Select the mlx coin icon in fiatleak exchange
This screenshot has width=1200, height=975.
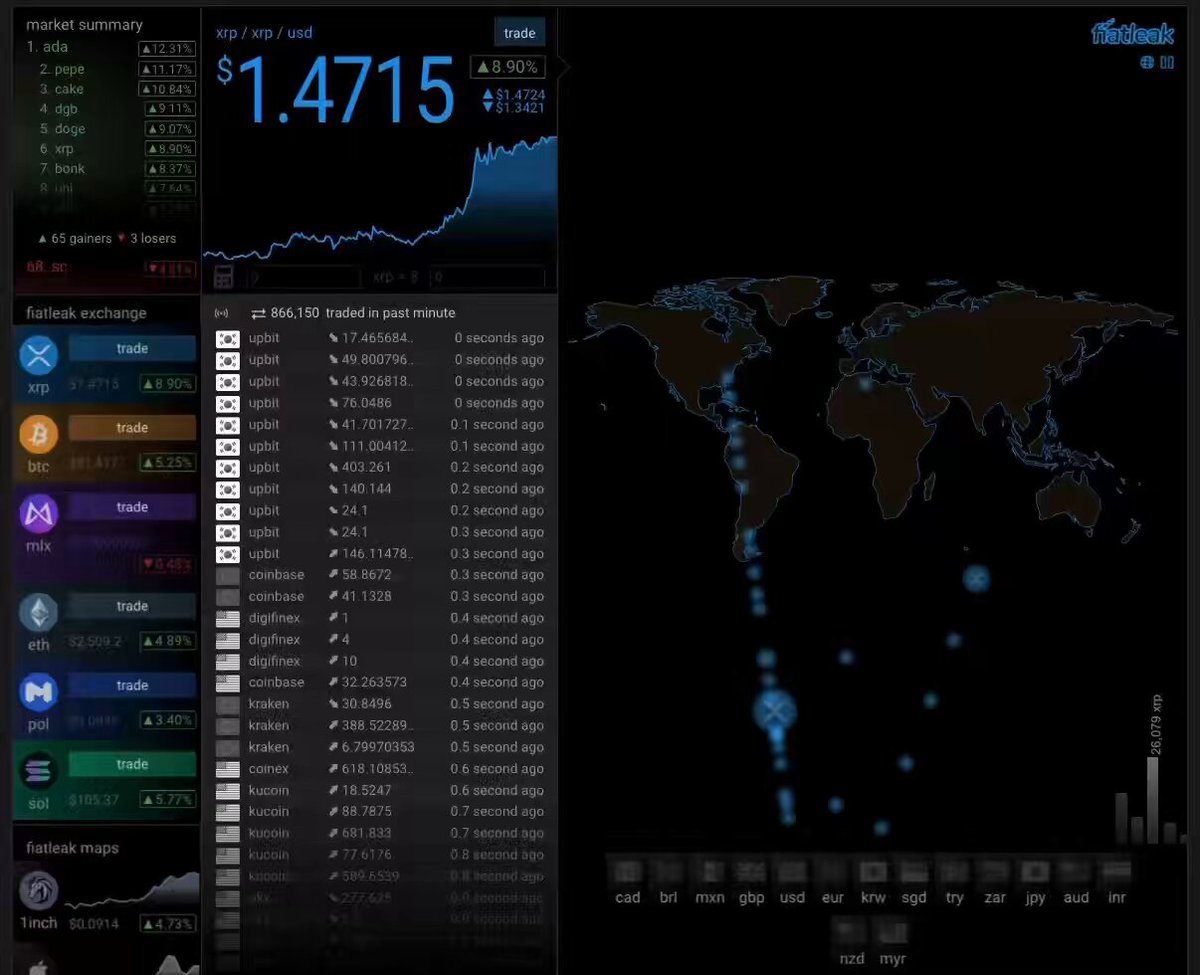click(39, 514)
